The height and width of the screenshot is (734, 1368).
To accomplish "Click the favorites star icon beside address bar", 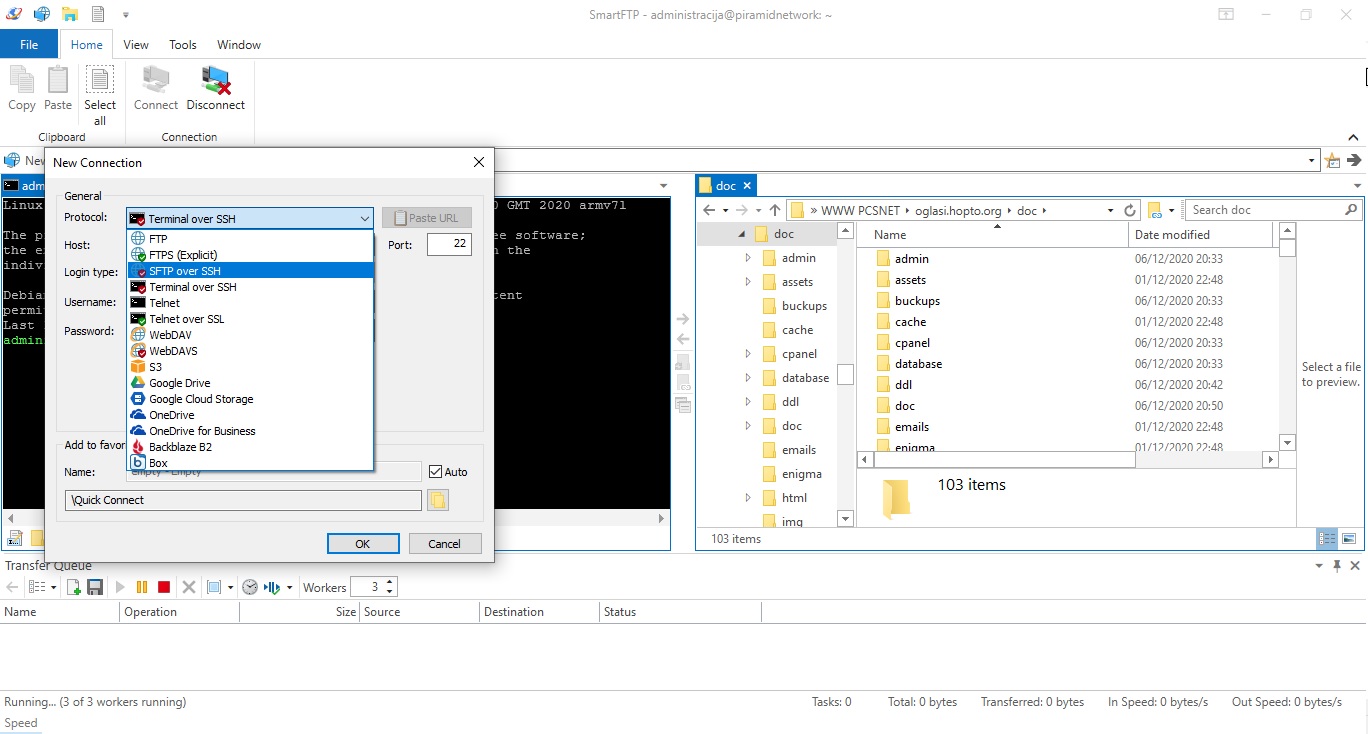I will click(1332, 160).
